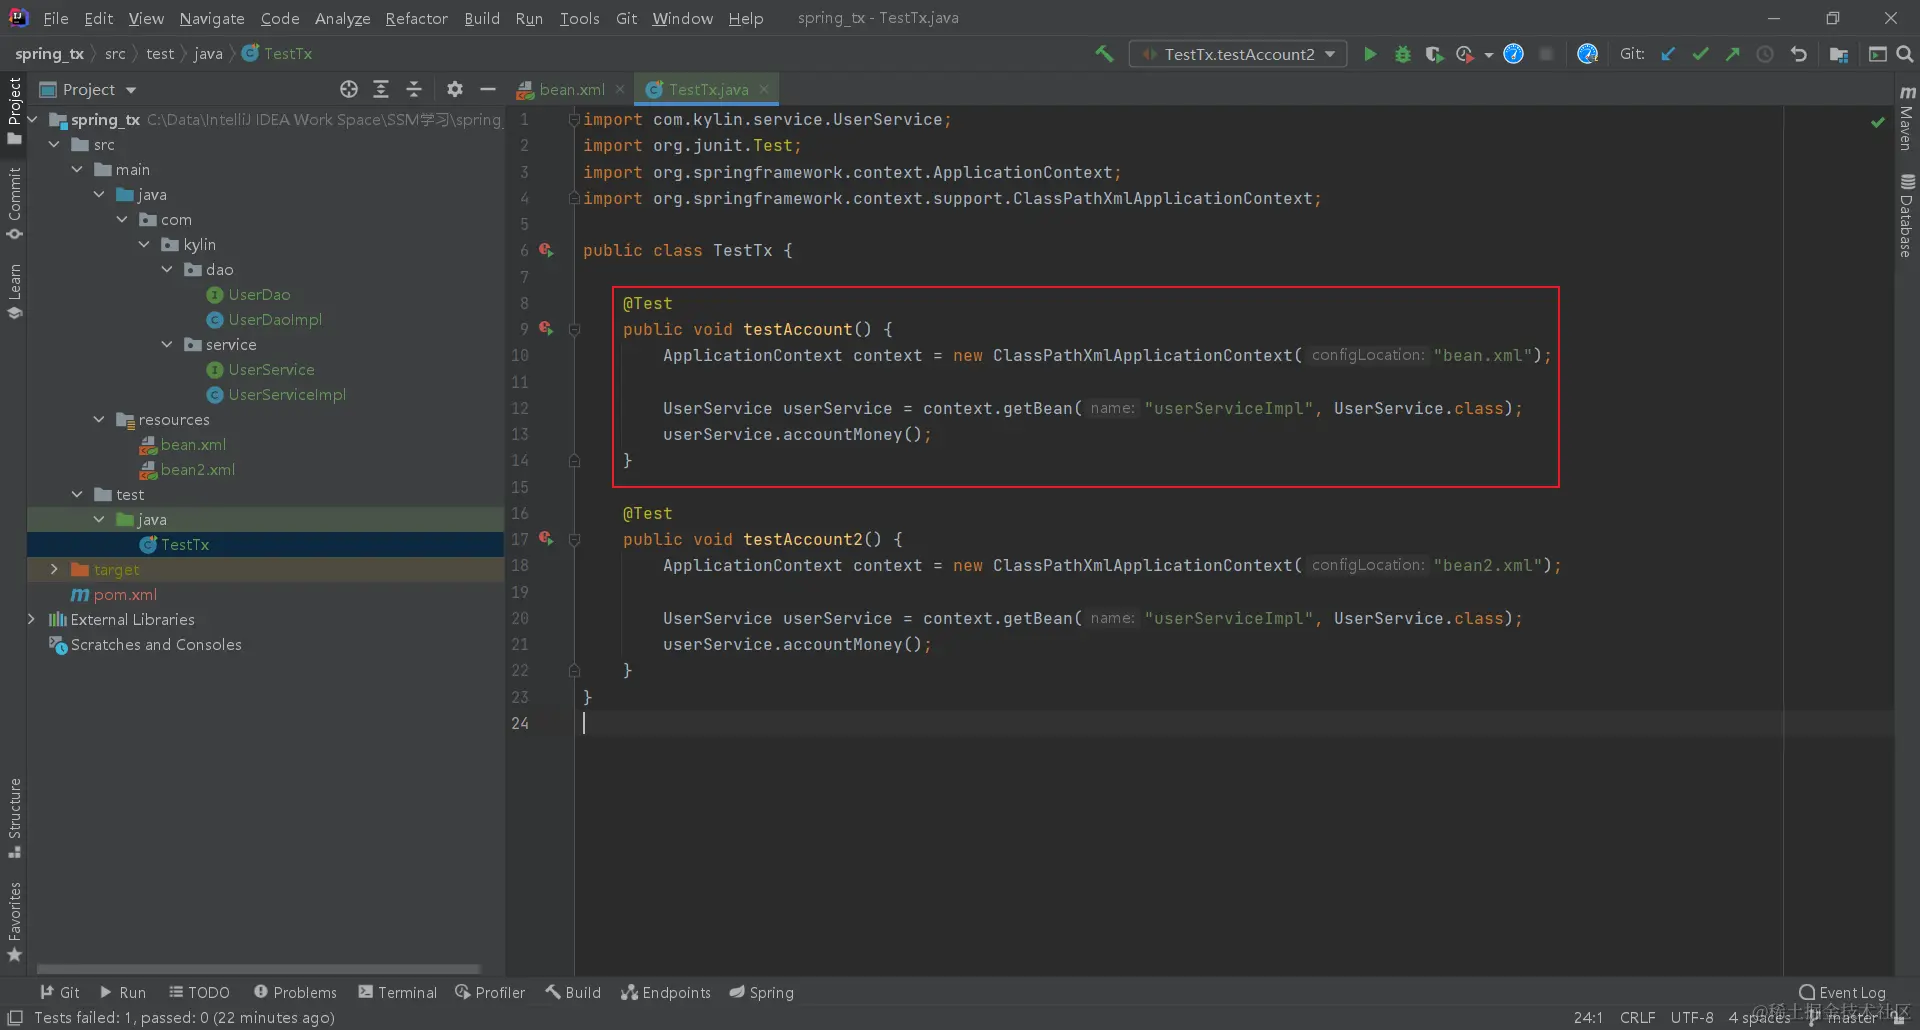
Task: Click the run gutter icon beside testAccount2
Action: pyautogui.click(x=546, y=539)
